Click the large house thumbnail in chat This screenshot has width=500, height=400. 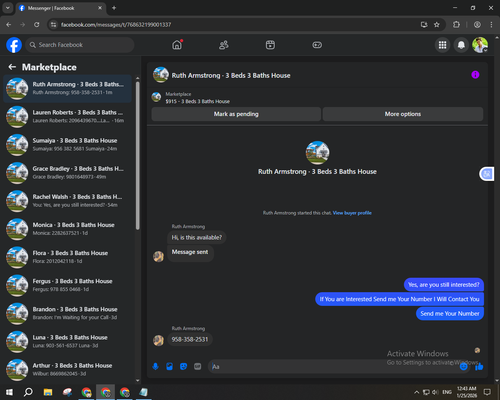317,153
